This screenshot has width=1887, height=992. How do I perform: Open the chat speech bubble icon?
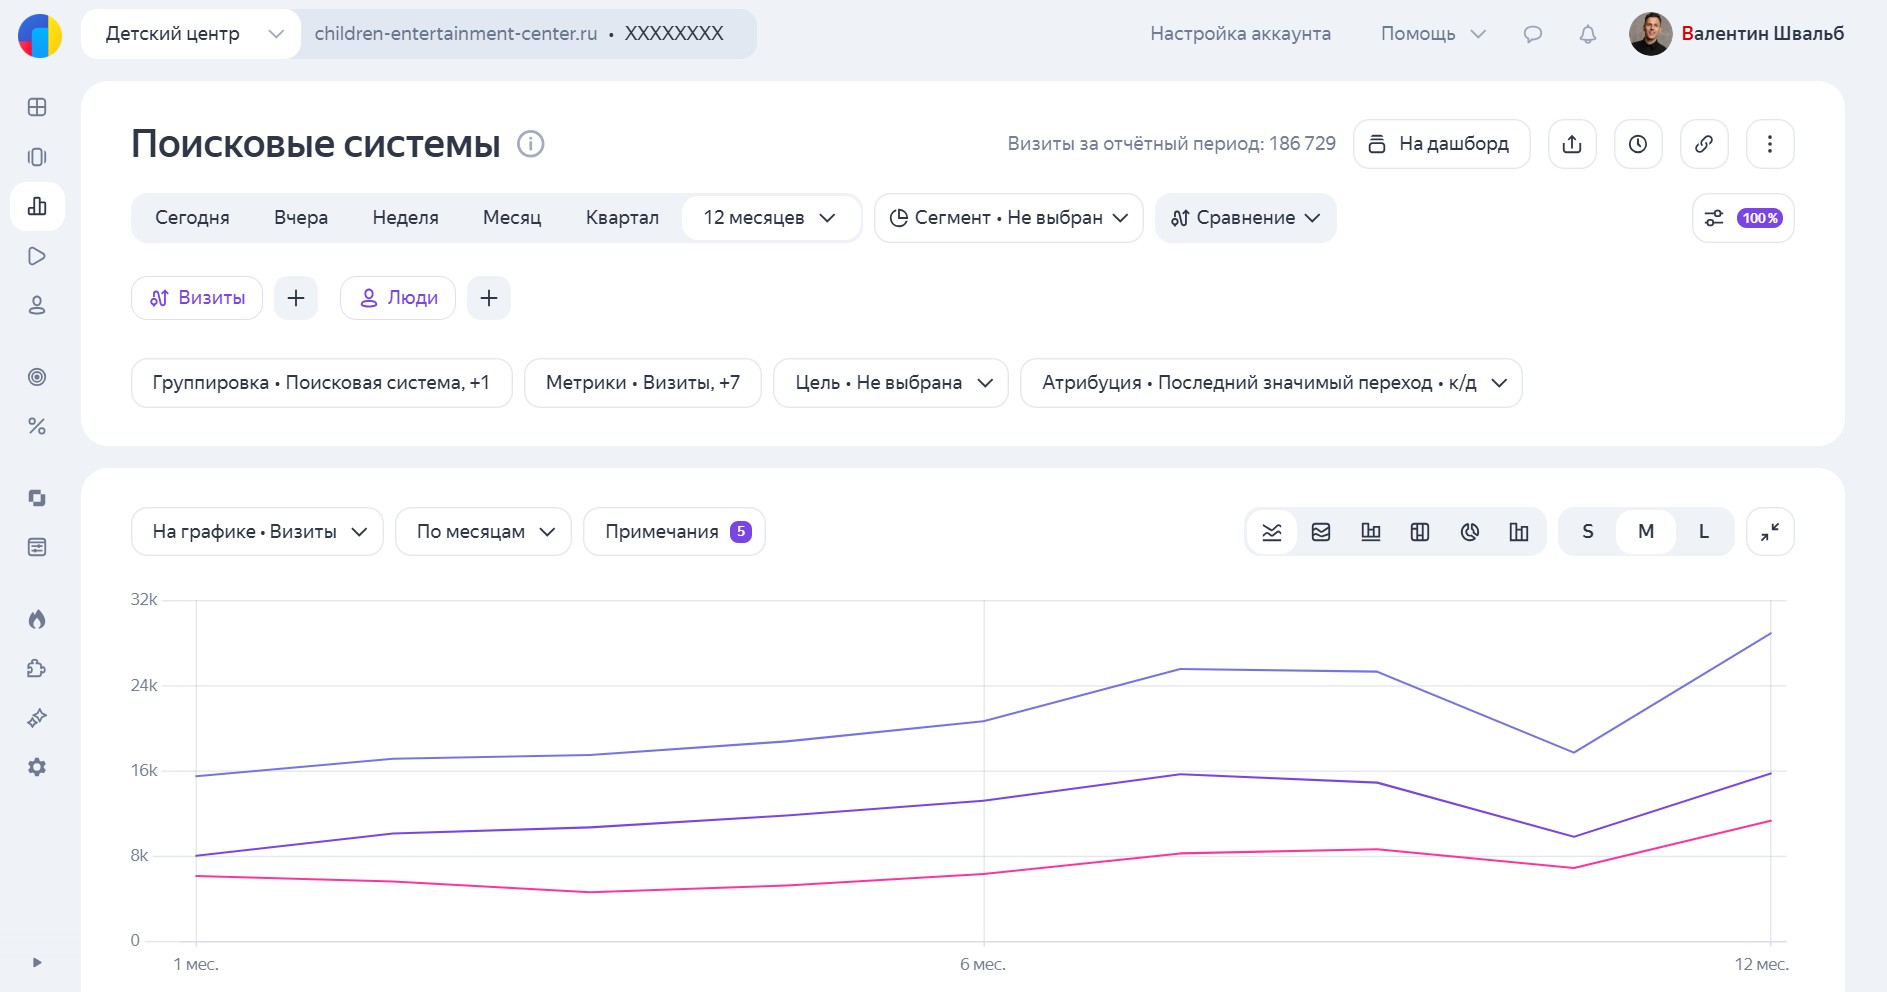(1533, 34)
